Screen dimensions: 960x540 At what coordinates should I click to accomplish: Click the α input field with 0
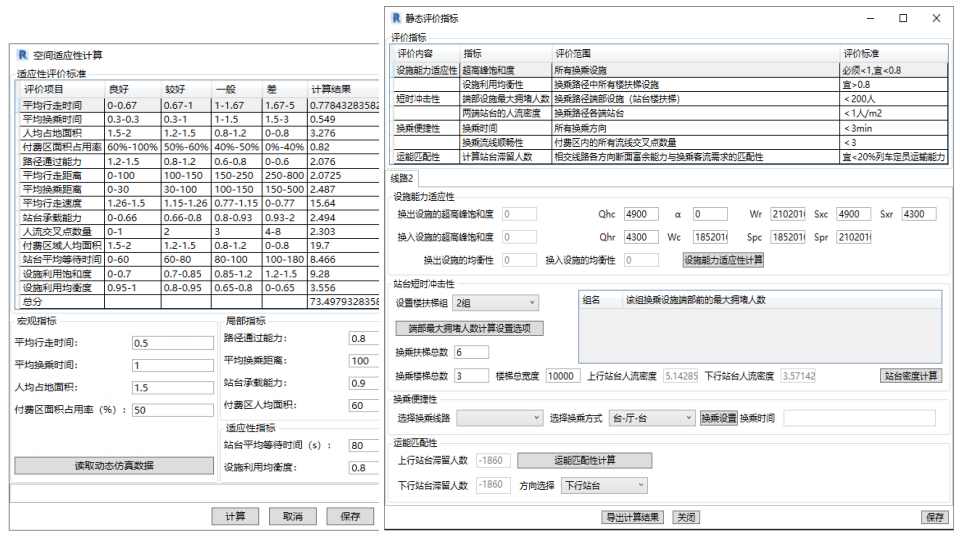[710, 214]
